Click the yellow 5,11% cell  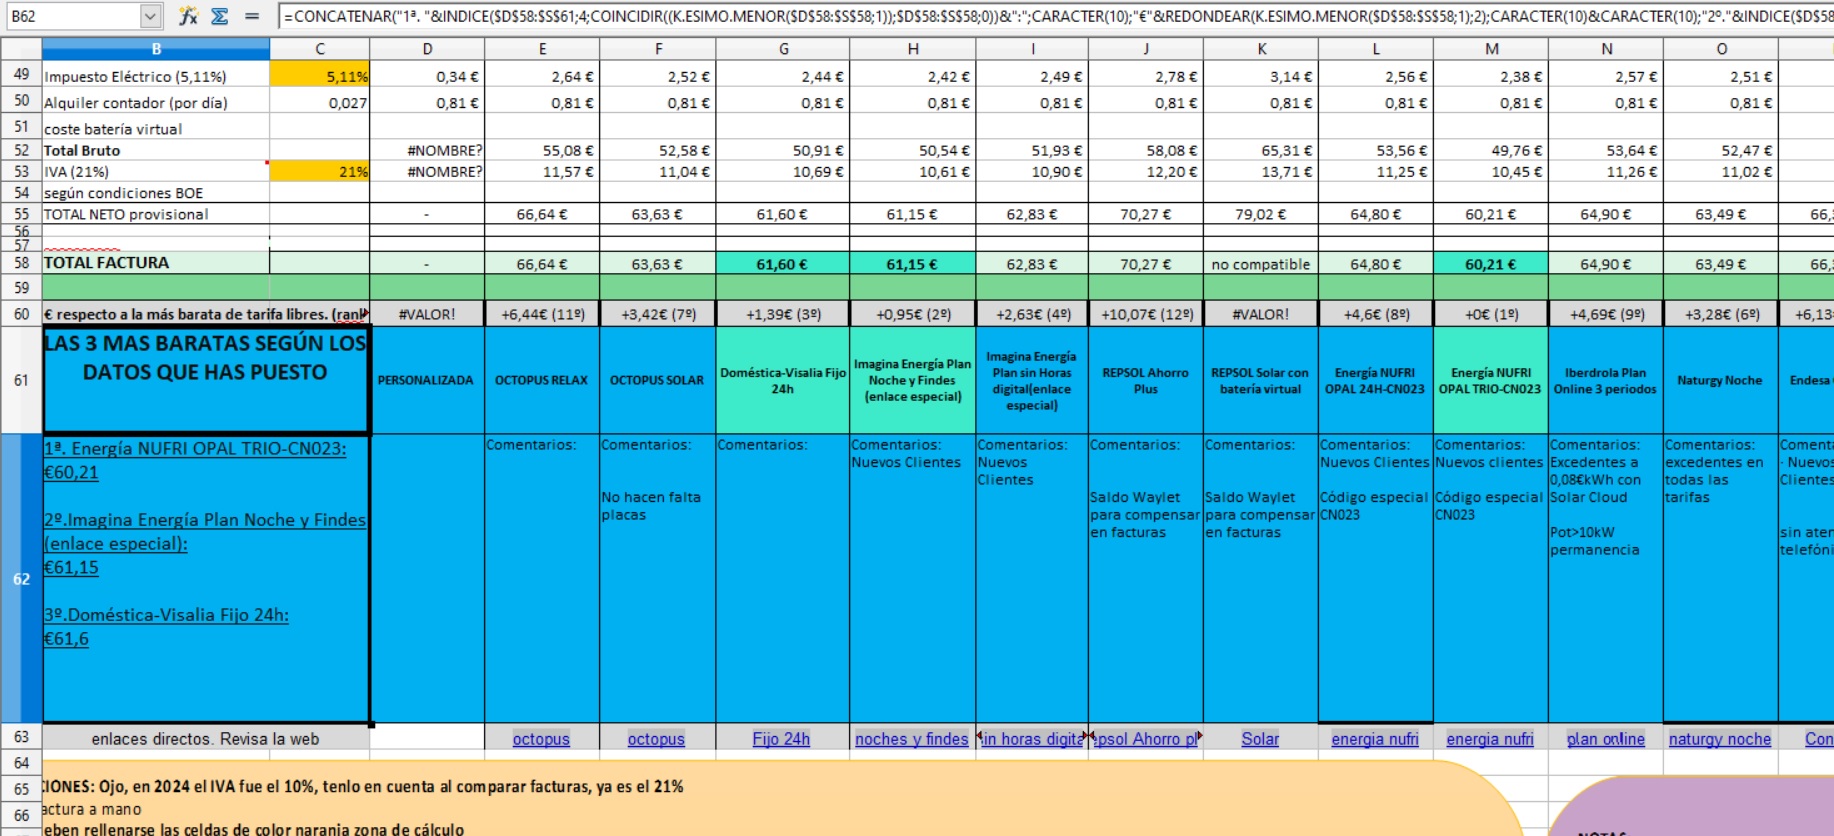[320, 76]
